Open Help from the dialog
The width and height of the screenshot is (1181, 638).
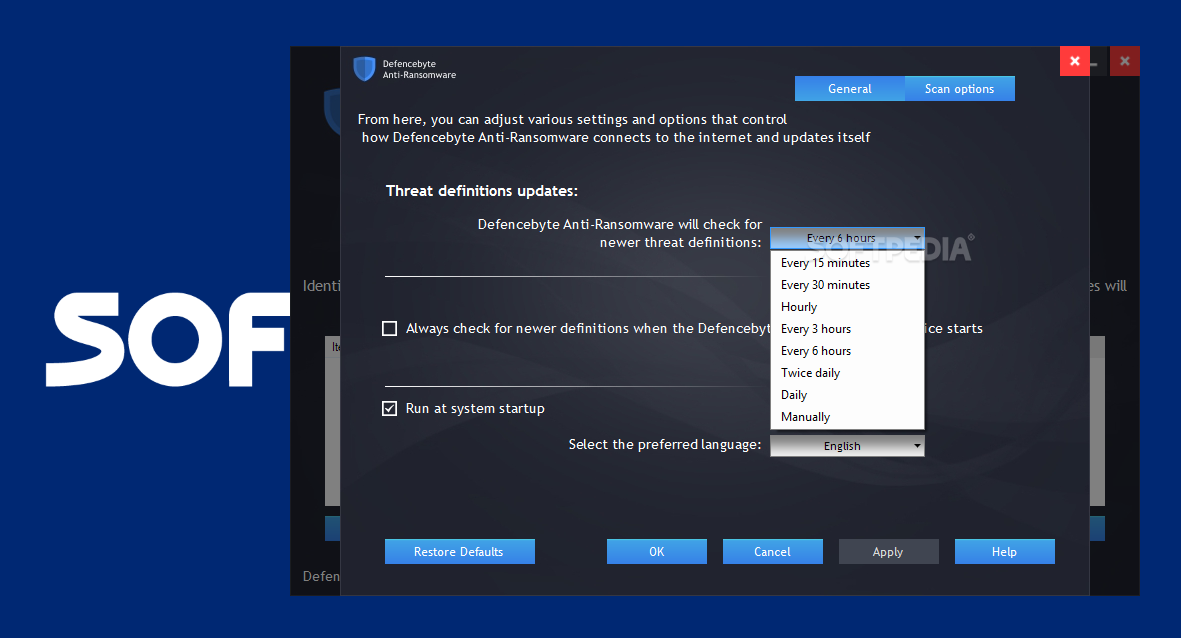(x=1005, y=551)
